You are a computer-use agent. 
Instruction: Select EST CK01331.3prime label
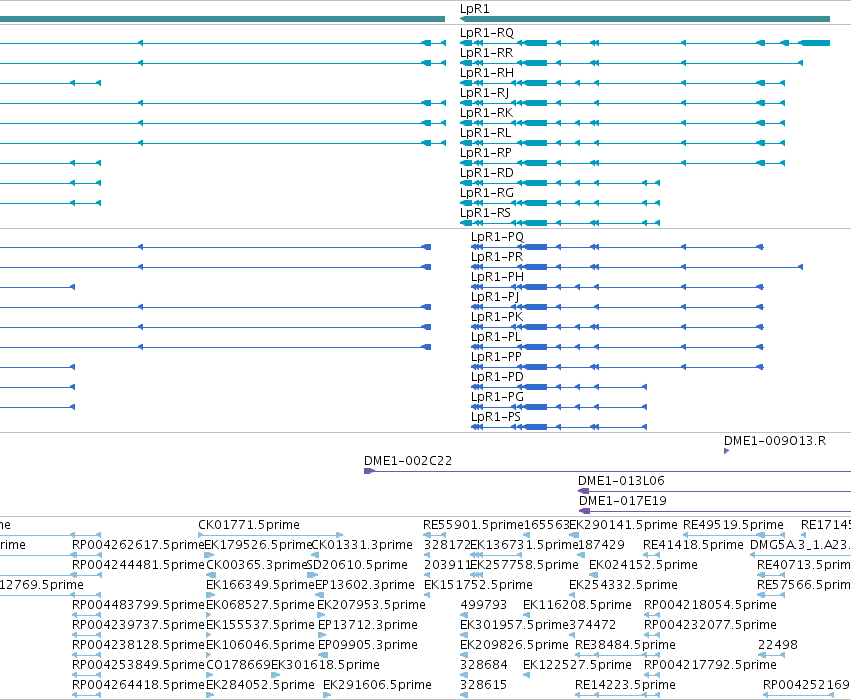[x=362, y=545]
